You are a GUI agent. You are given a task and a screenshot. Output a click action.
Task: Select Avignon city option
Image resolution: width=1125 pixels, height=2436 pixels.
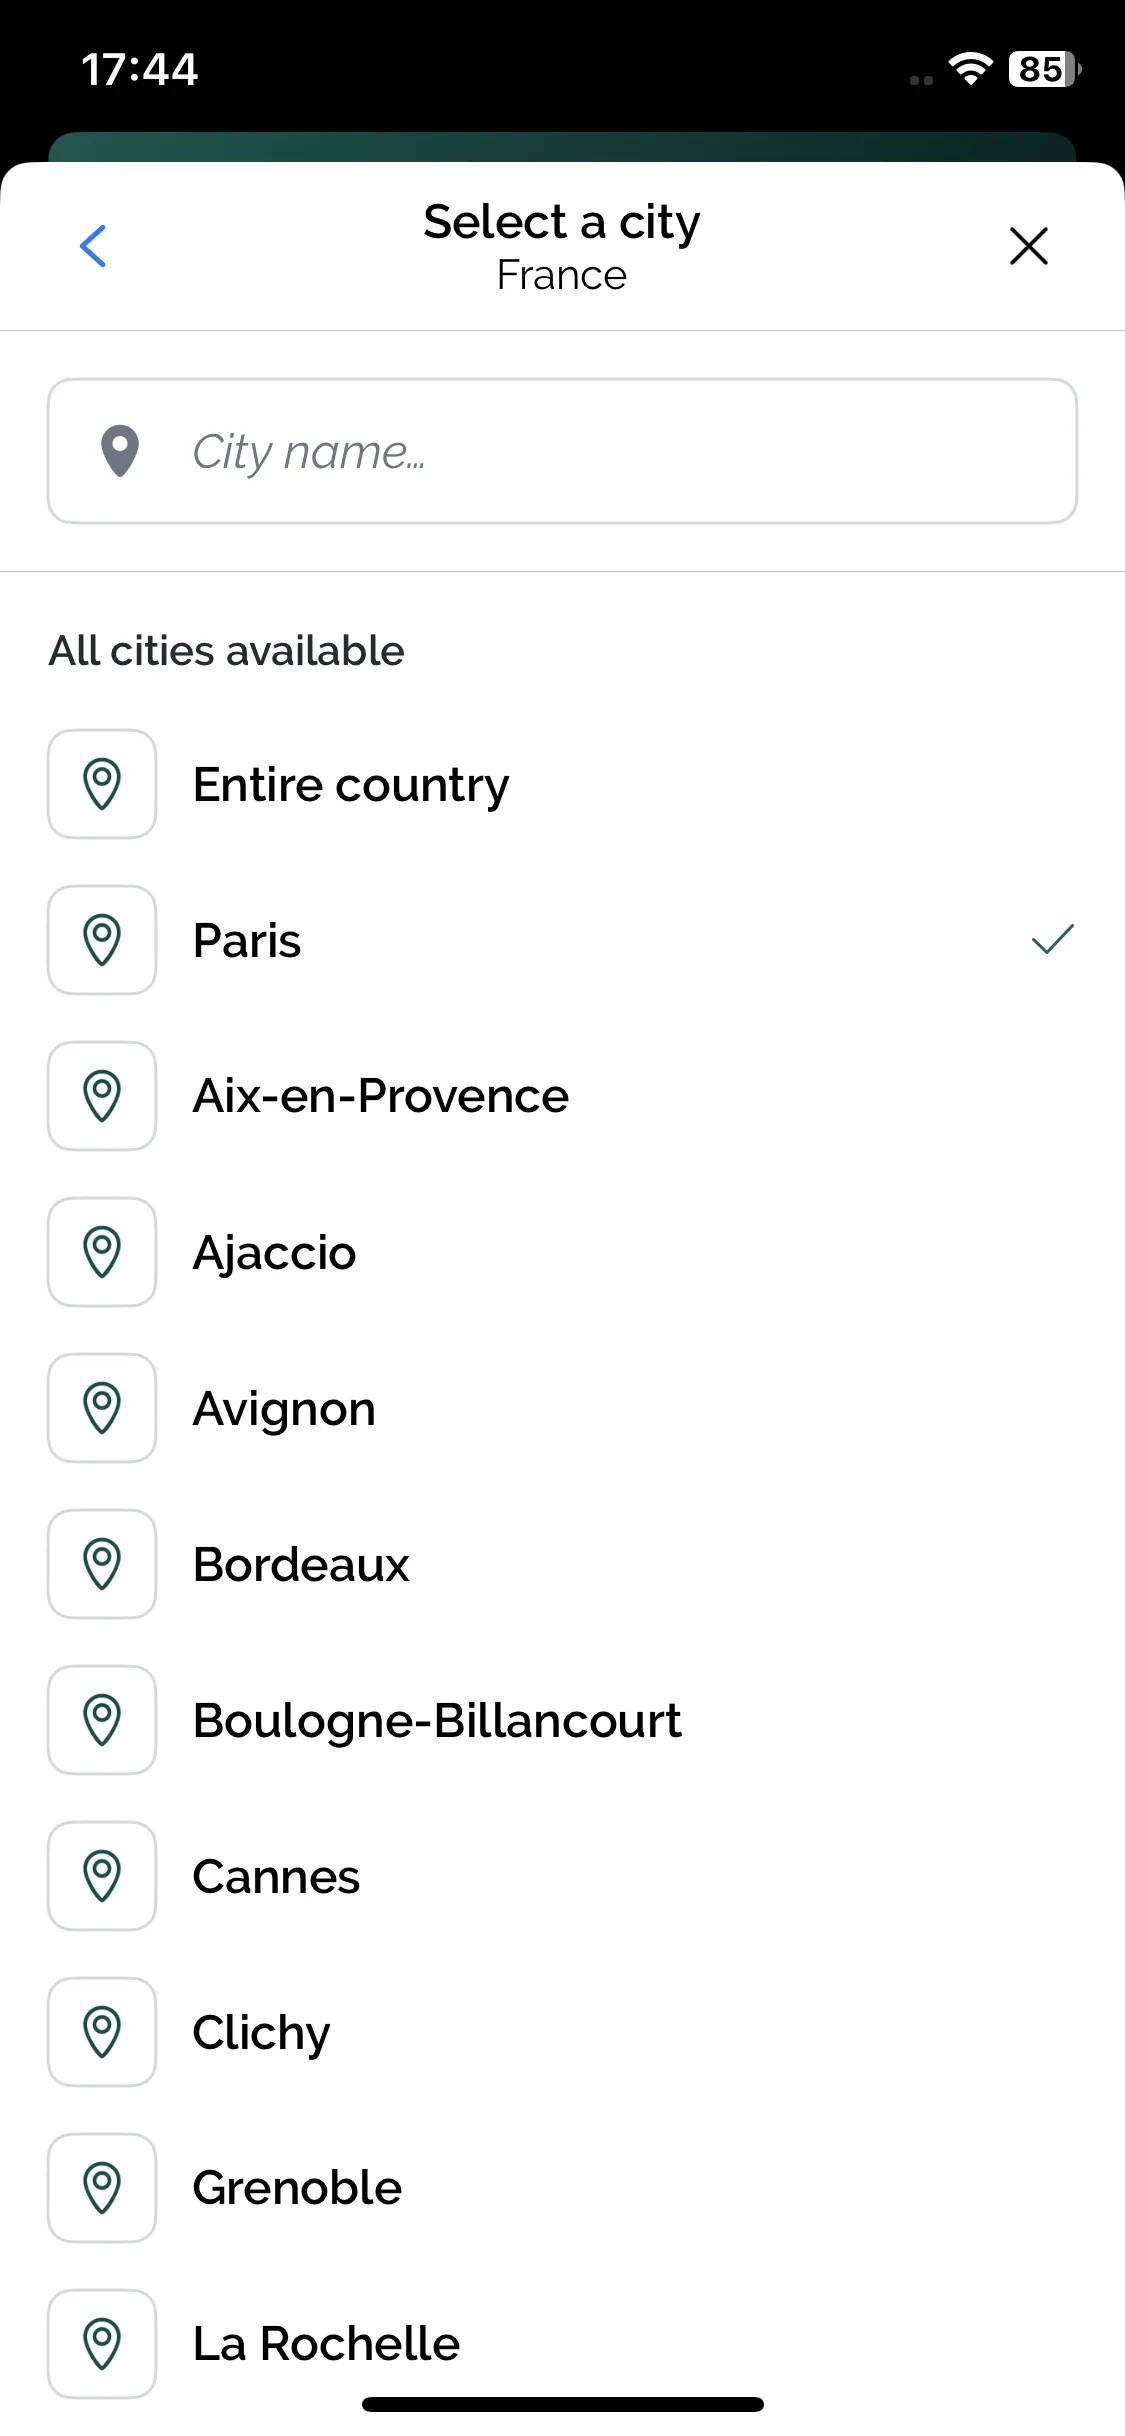[562, 1408]
